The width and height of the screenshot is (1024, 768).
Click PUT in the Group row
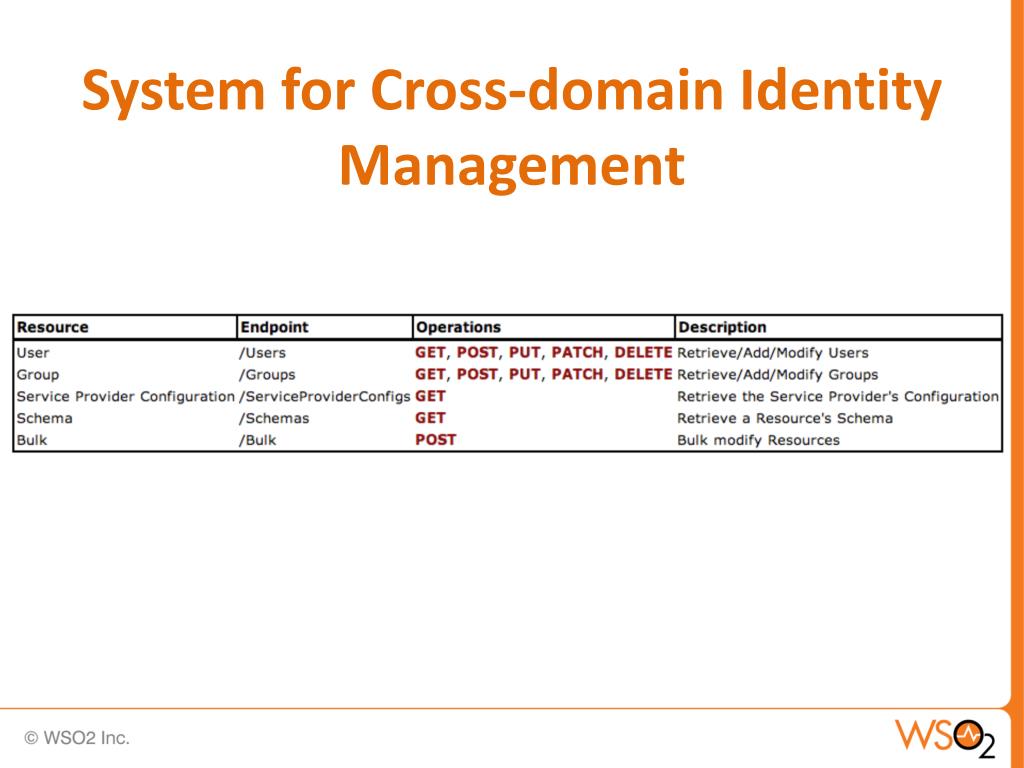pos(524,374)
